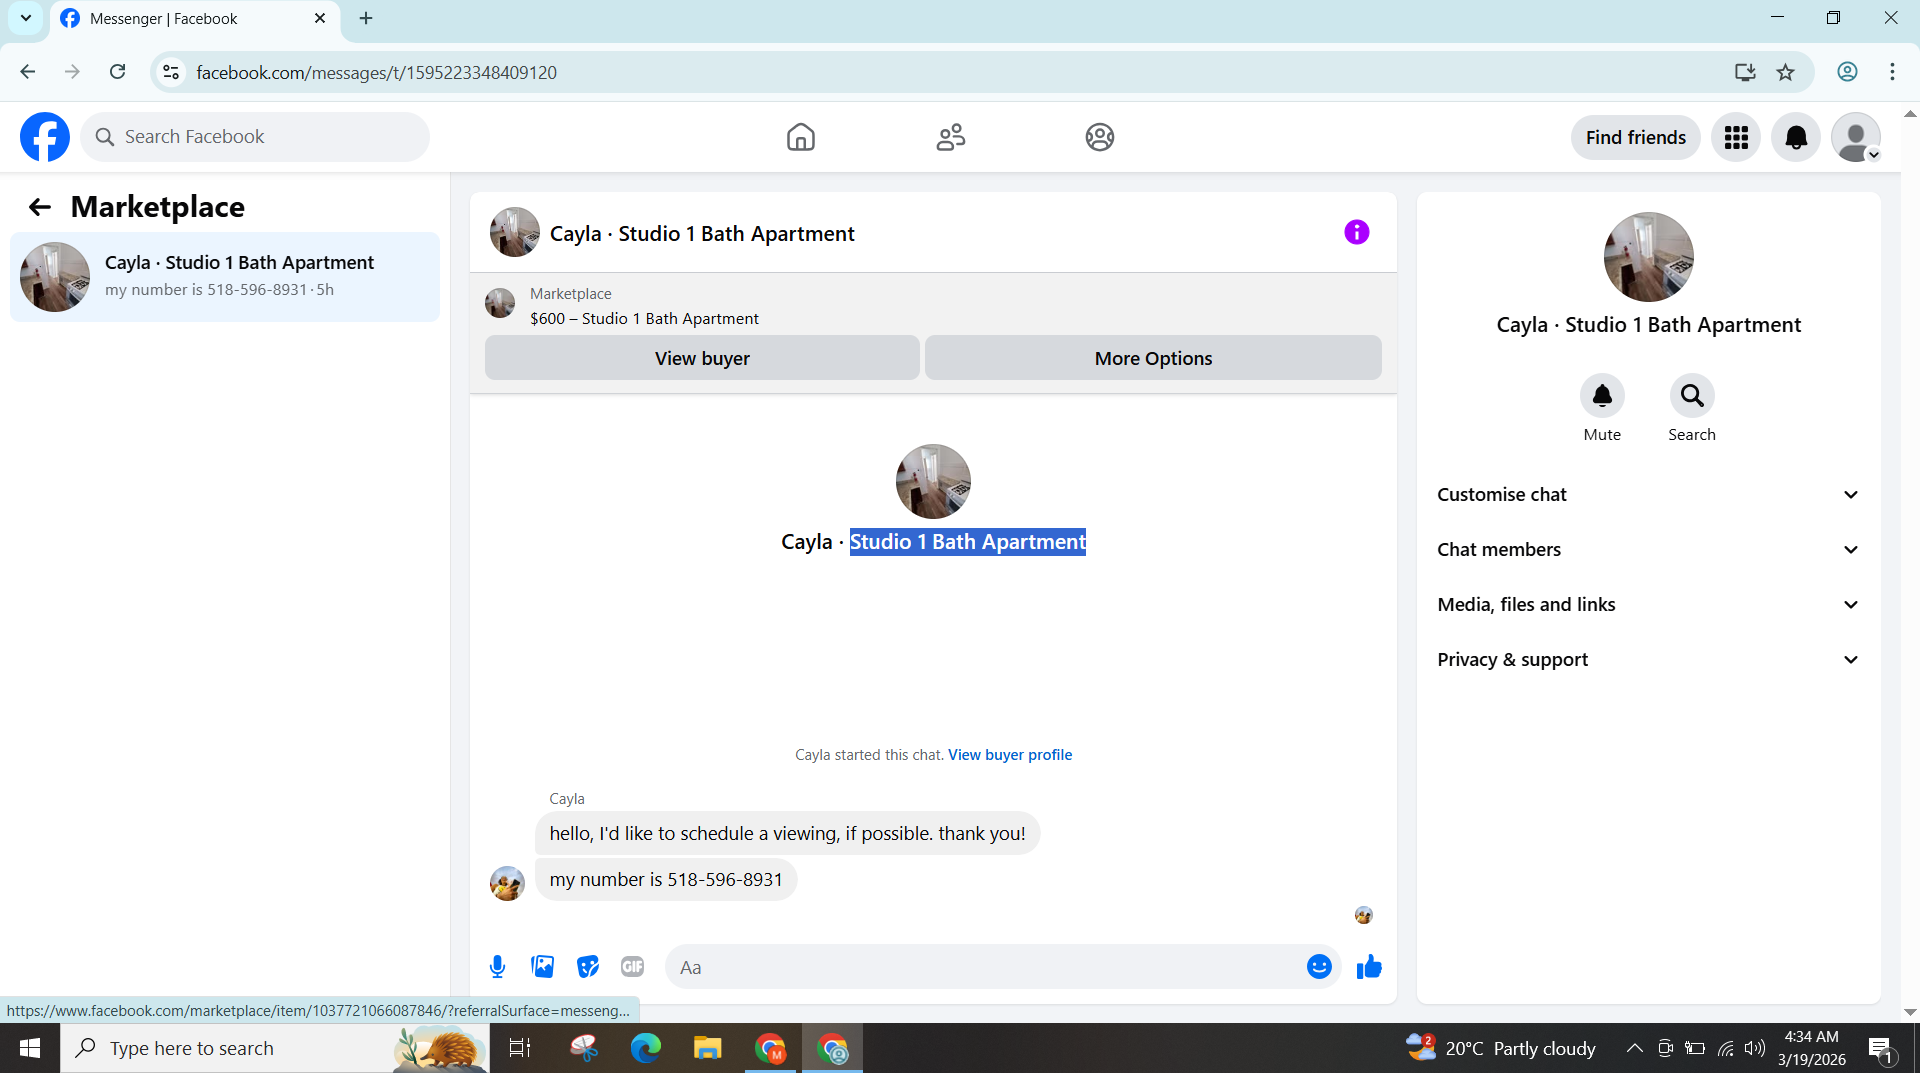Open the Facebook logo home link

click(x=45, y=137)
